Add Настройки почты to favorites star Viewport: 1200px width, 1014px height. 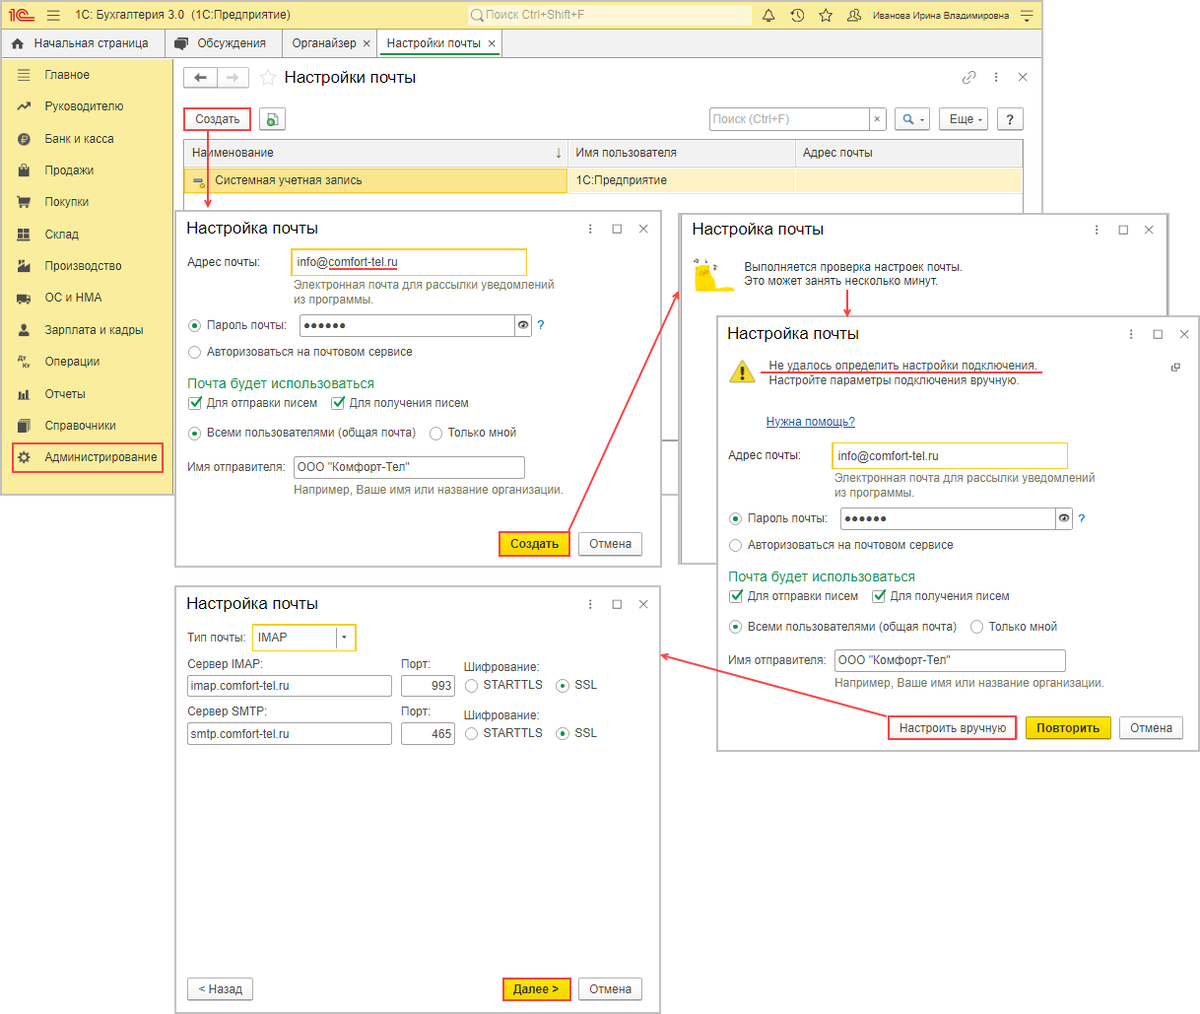pyautogui.click(x=267, y=78)
